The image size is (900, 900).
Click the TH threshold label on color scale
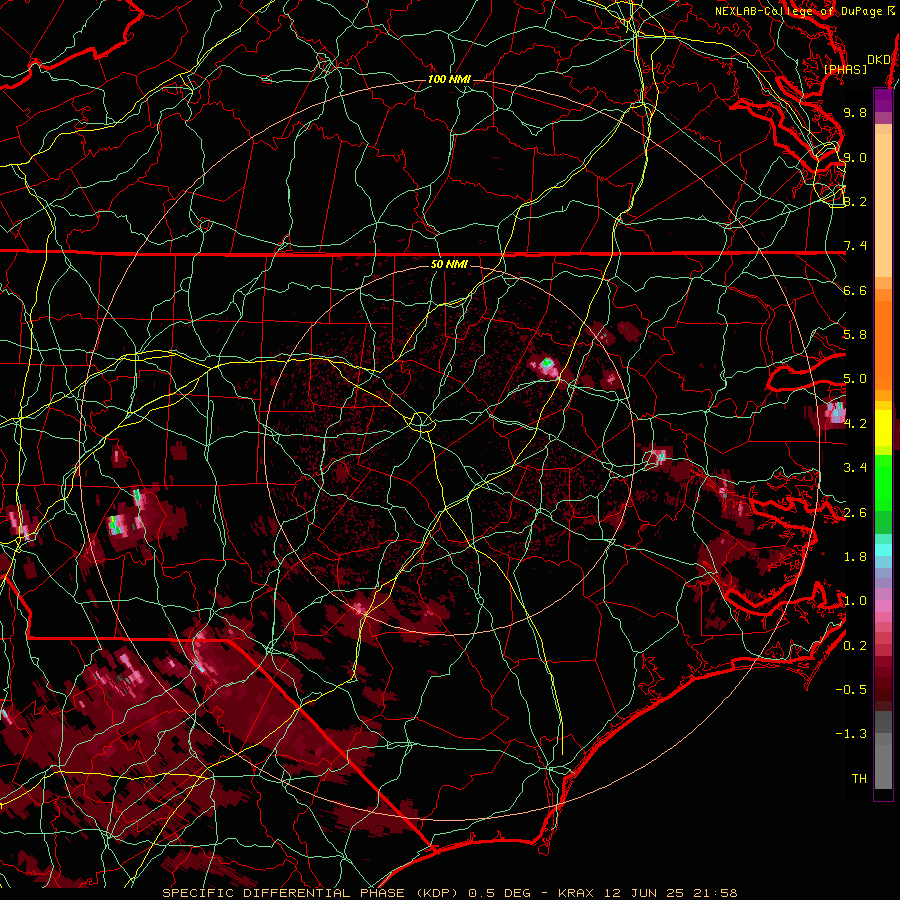tap(859, 779)
